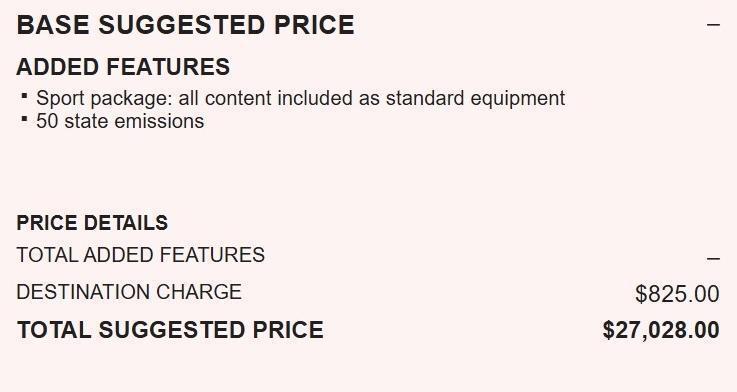Click the TOTAL ADDED FEATURES label

click(x=141, y=255)
